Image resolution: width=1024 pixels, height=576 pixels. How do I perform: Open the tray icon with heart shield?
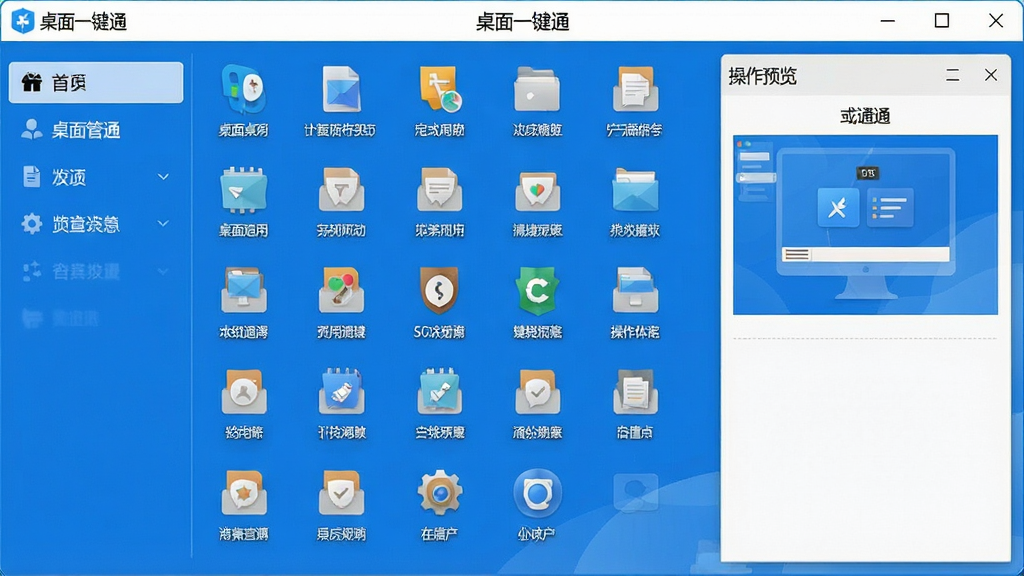tap(537, 190)
